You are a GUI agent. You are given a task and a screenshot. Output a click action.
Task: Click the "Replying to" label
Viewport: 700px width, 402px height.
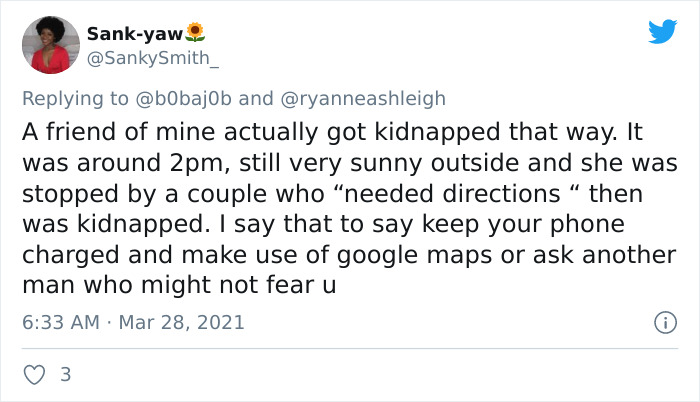75,99
